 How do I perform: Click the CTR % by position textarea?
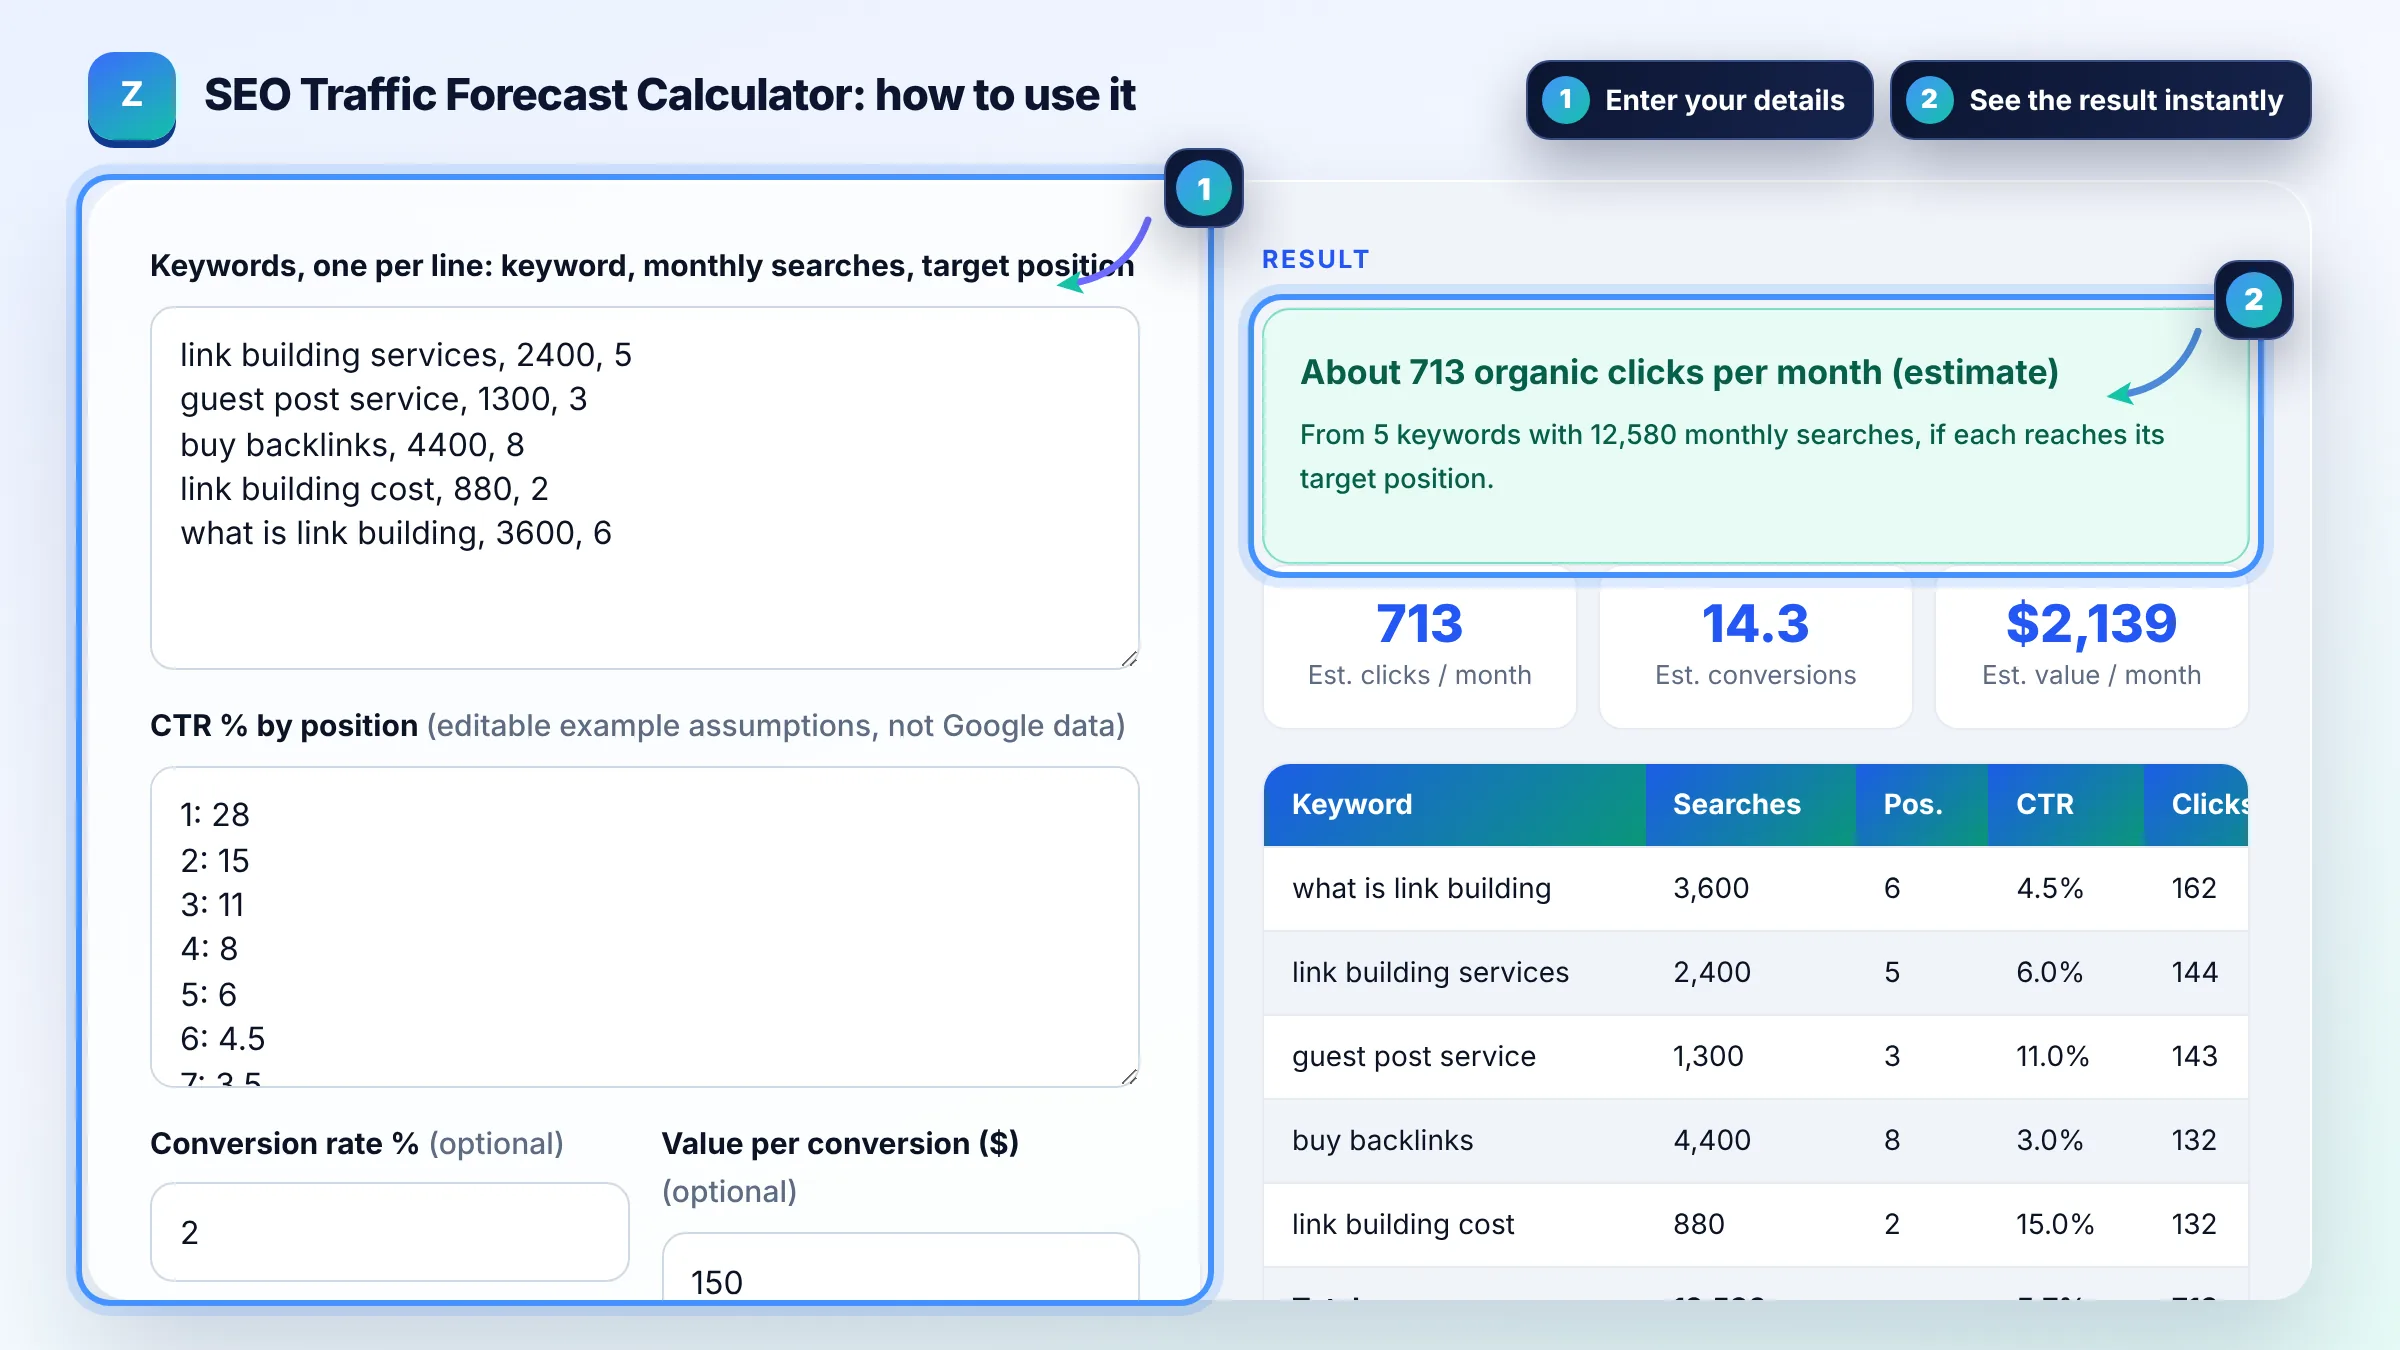click(x=645, y=927)
